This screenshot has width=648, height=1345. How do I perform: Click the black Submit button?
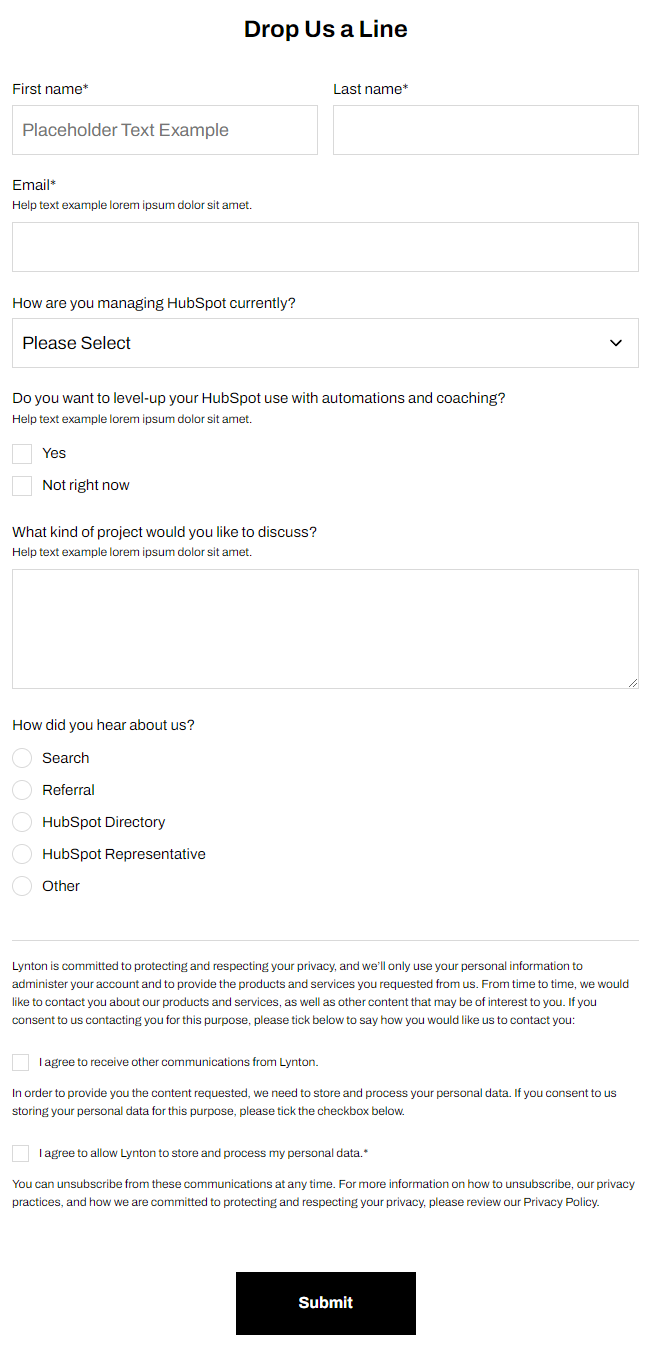point(326,1303)
